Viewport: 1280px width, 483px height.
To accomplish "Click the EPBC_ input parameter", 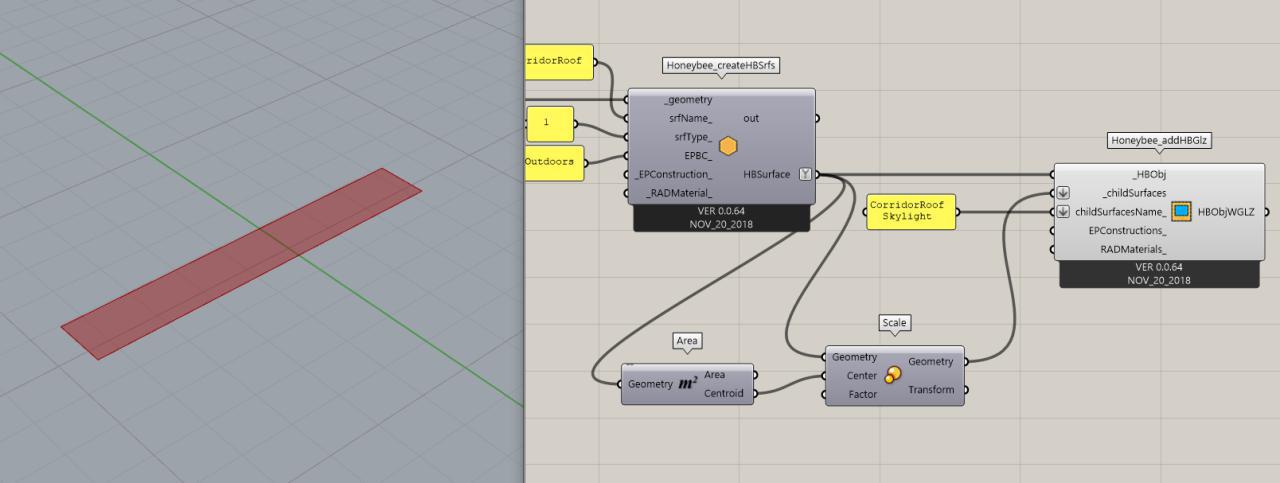I will coord(697,155).
